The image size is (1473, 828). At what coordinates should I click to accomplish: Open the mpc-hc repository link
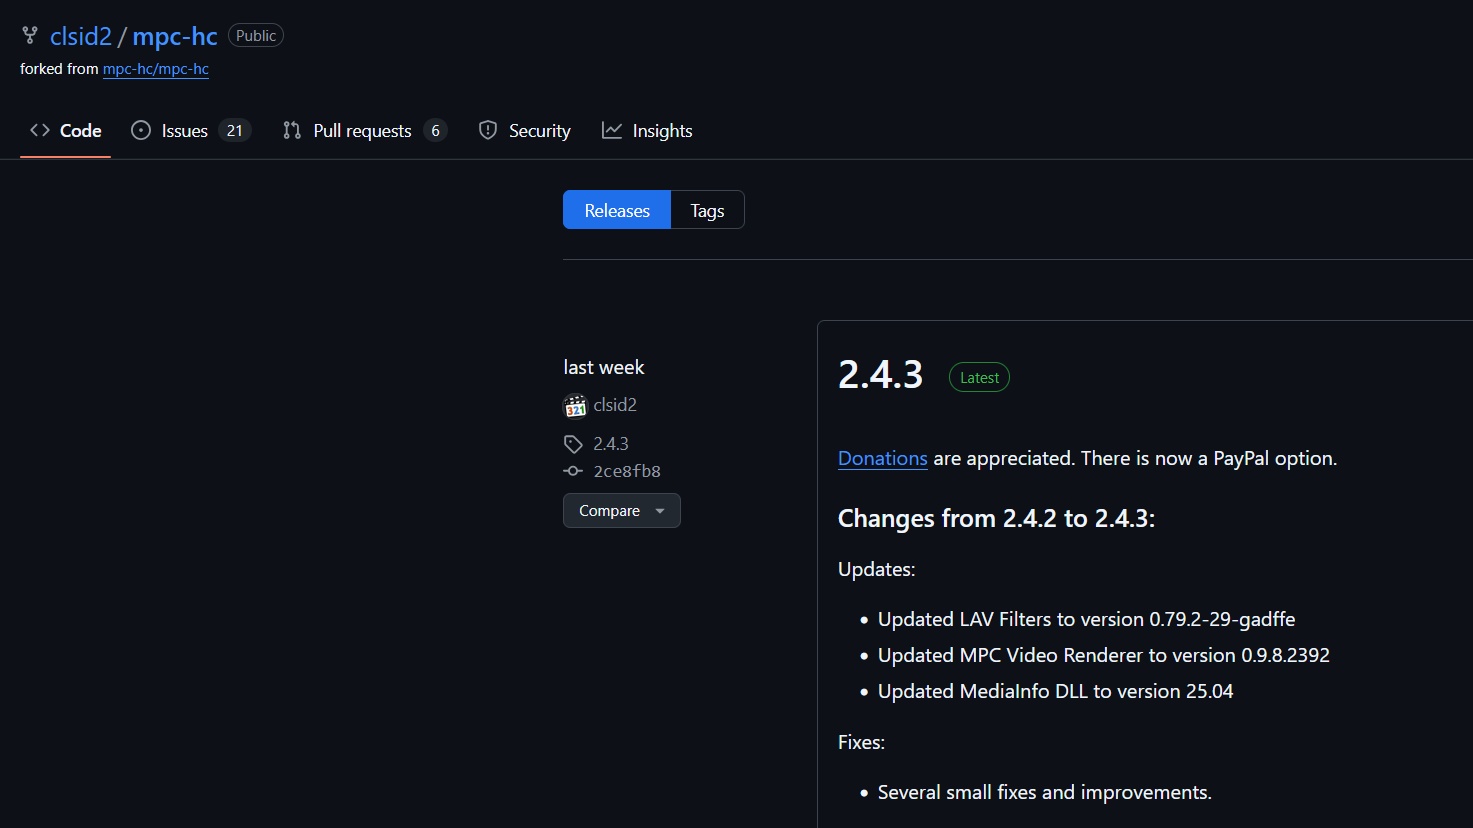coord(175,36)
